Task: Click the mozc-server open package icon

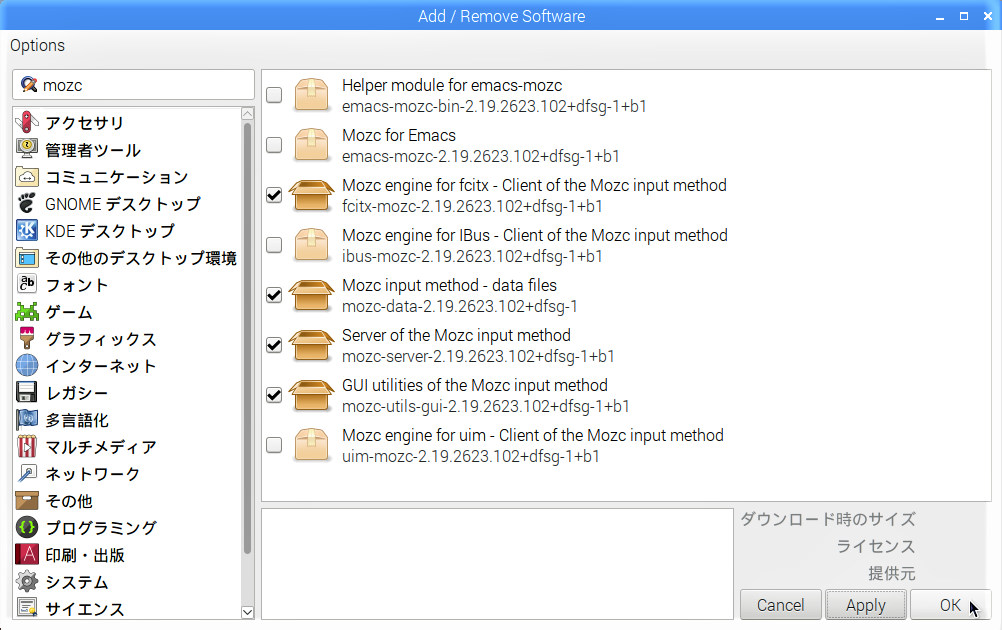Action: (x=311, y=345)
